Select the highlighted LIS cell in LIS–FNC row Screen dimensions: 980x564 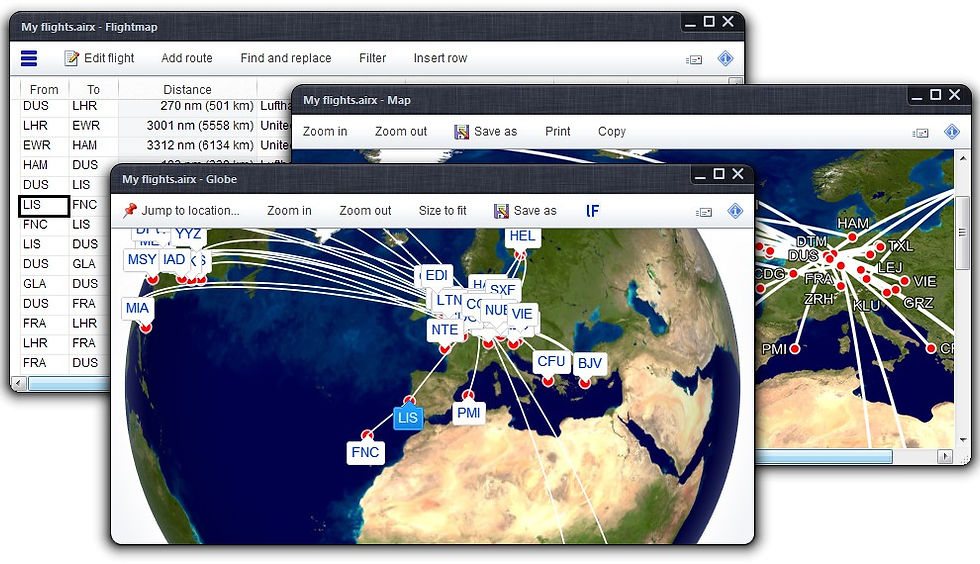coord(44,205)
